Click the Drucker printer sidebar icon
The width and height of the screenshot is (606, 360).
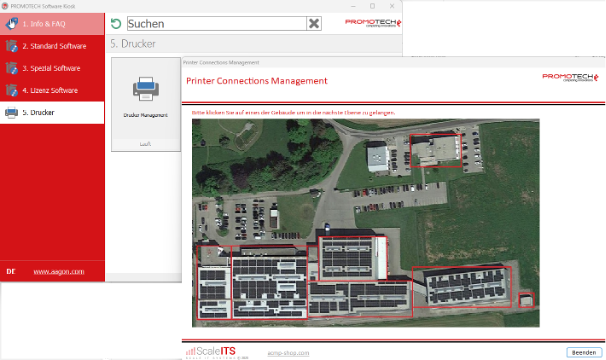tap(11, 113)
